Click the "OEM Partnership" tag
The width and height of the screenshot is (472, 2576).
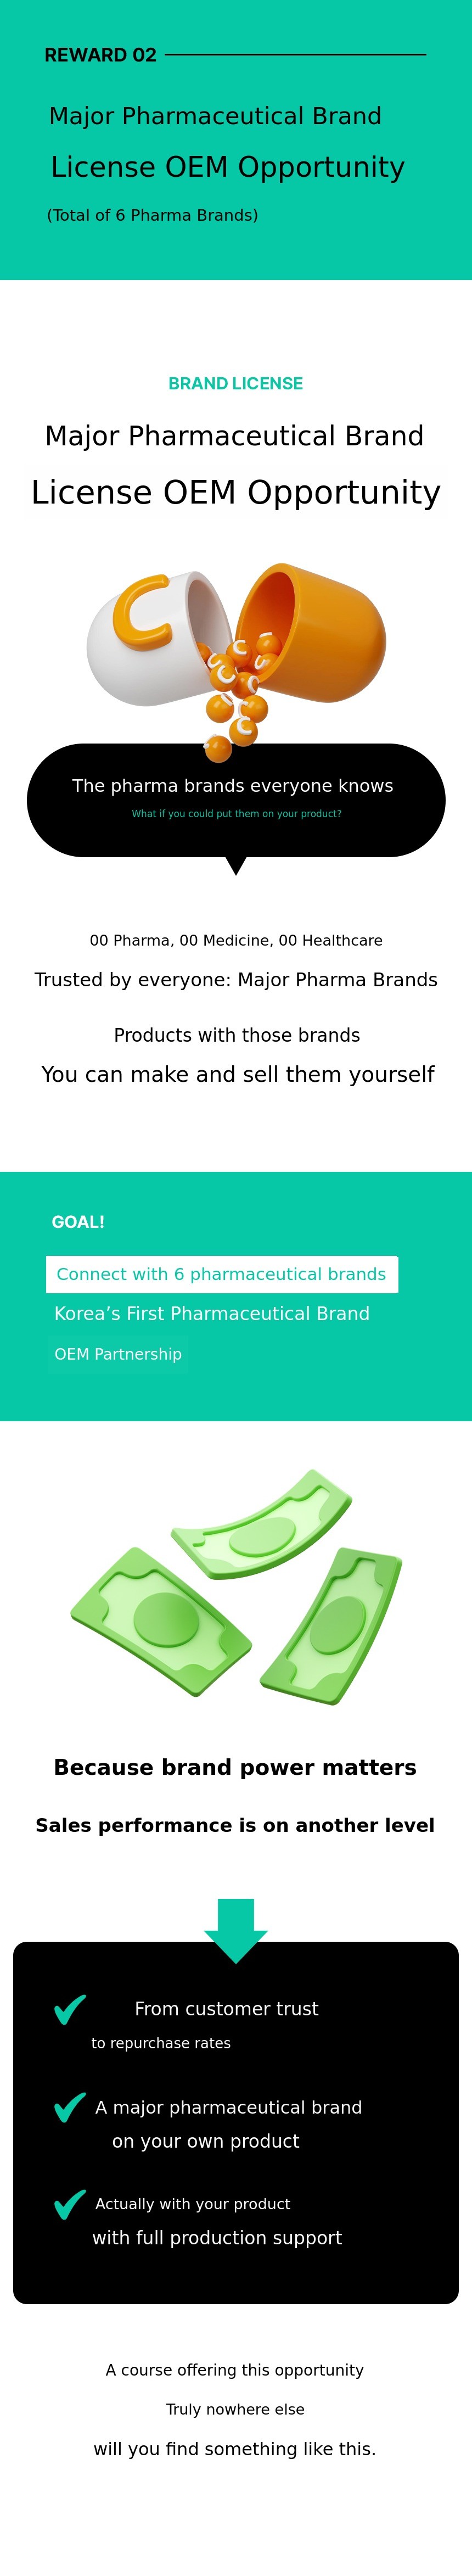pos(118,1354)
